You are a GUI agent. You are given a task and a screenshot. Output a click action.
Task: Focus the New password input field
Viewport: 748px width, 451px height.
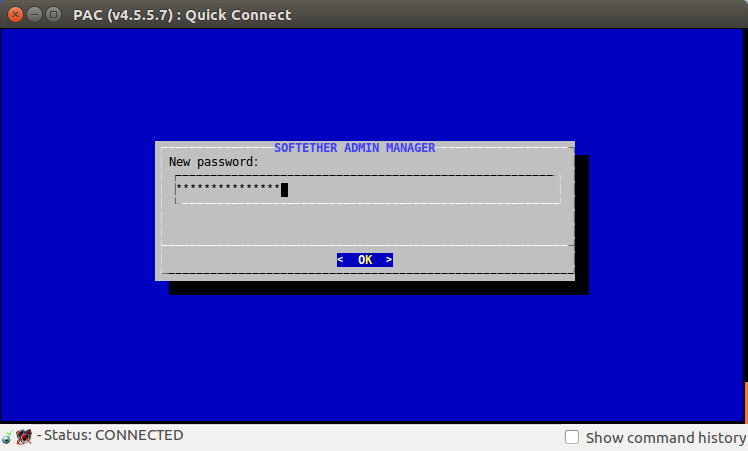367,189
